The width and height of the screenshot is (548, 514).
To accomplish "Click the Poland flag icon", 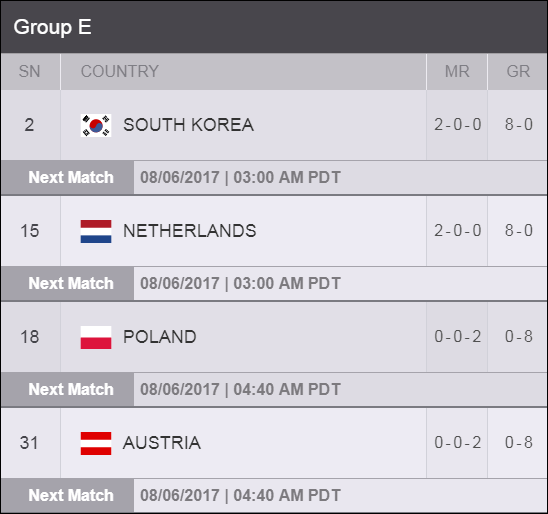I will coord(96,337).
